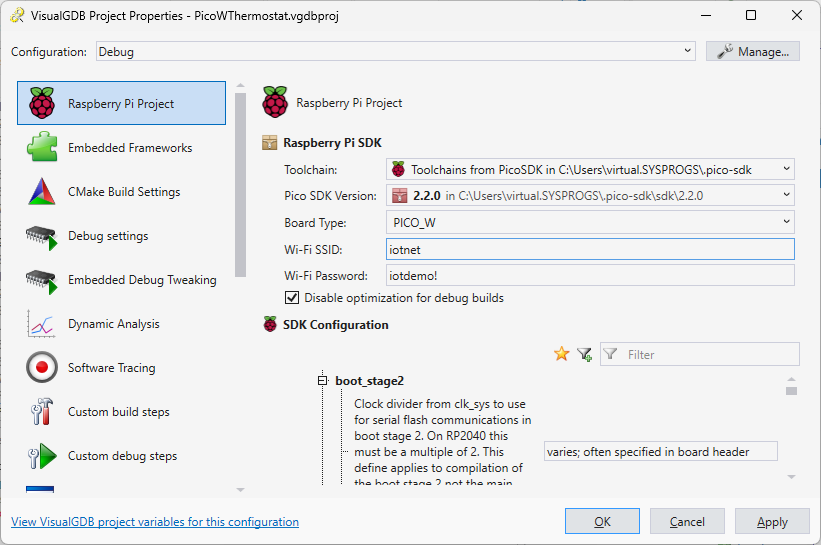This screenshot has height=545, width=821.
Task: Open the Pico SDK Version dropdown
Action: coord(786,196)
